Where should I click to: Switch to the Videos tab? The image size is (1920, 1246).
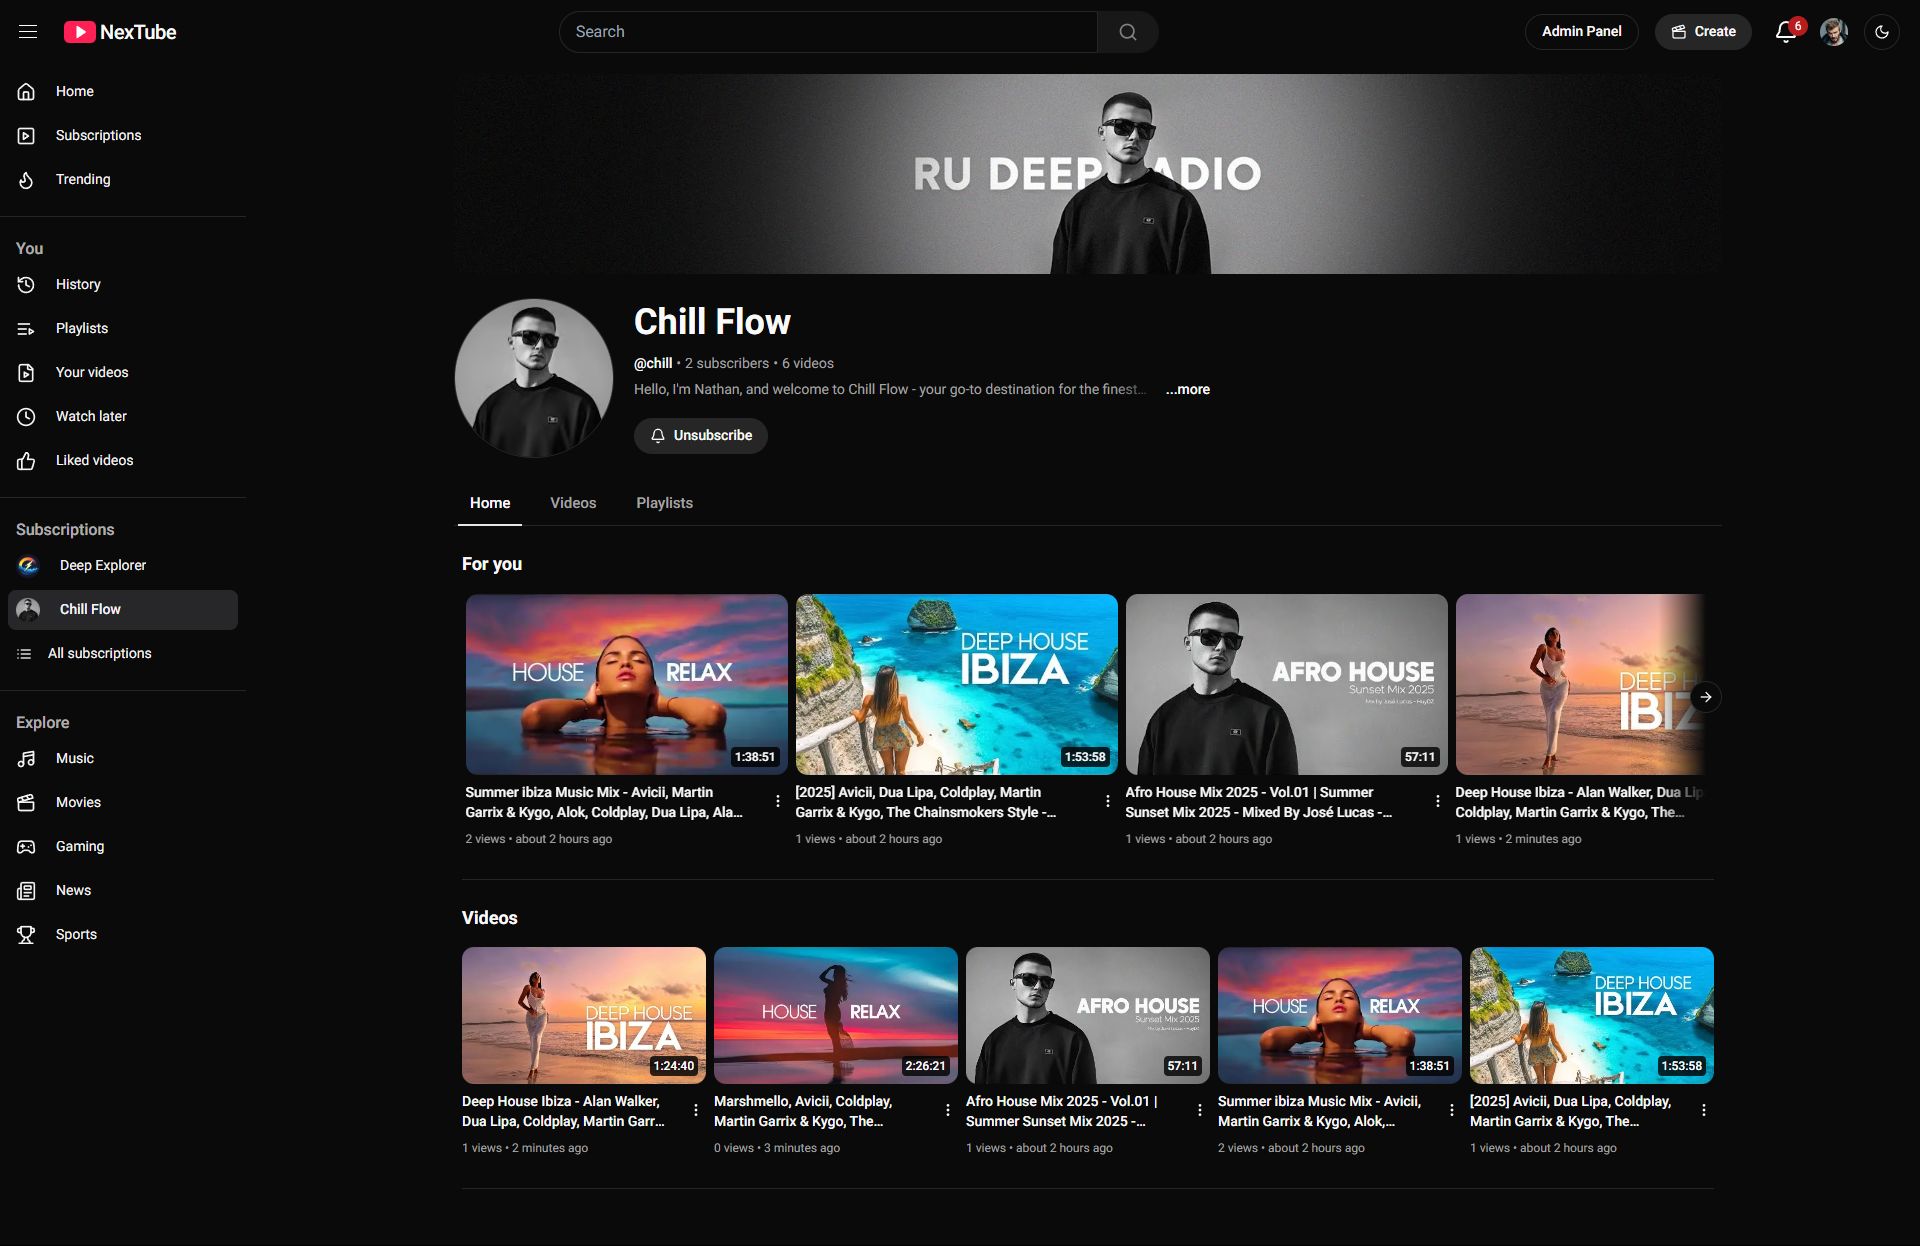[573, 503]
